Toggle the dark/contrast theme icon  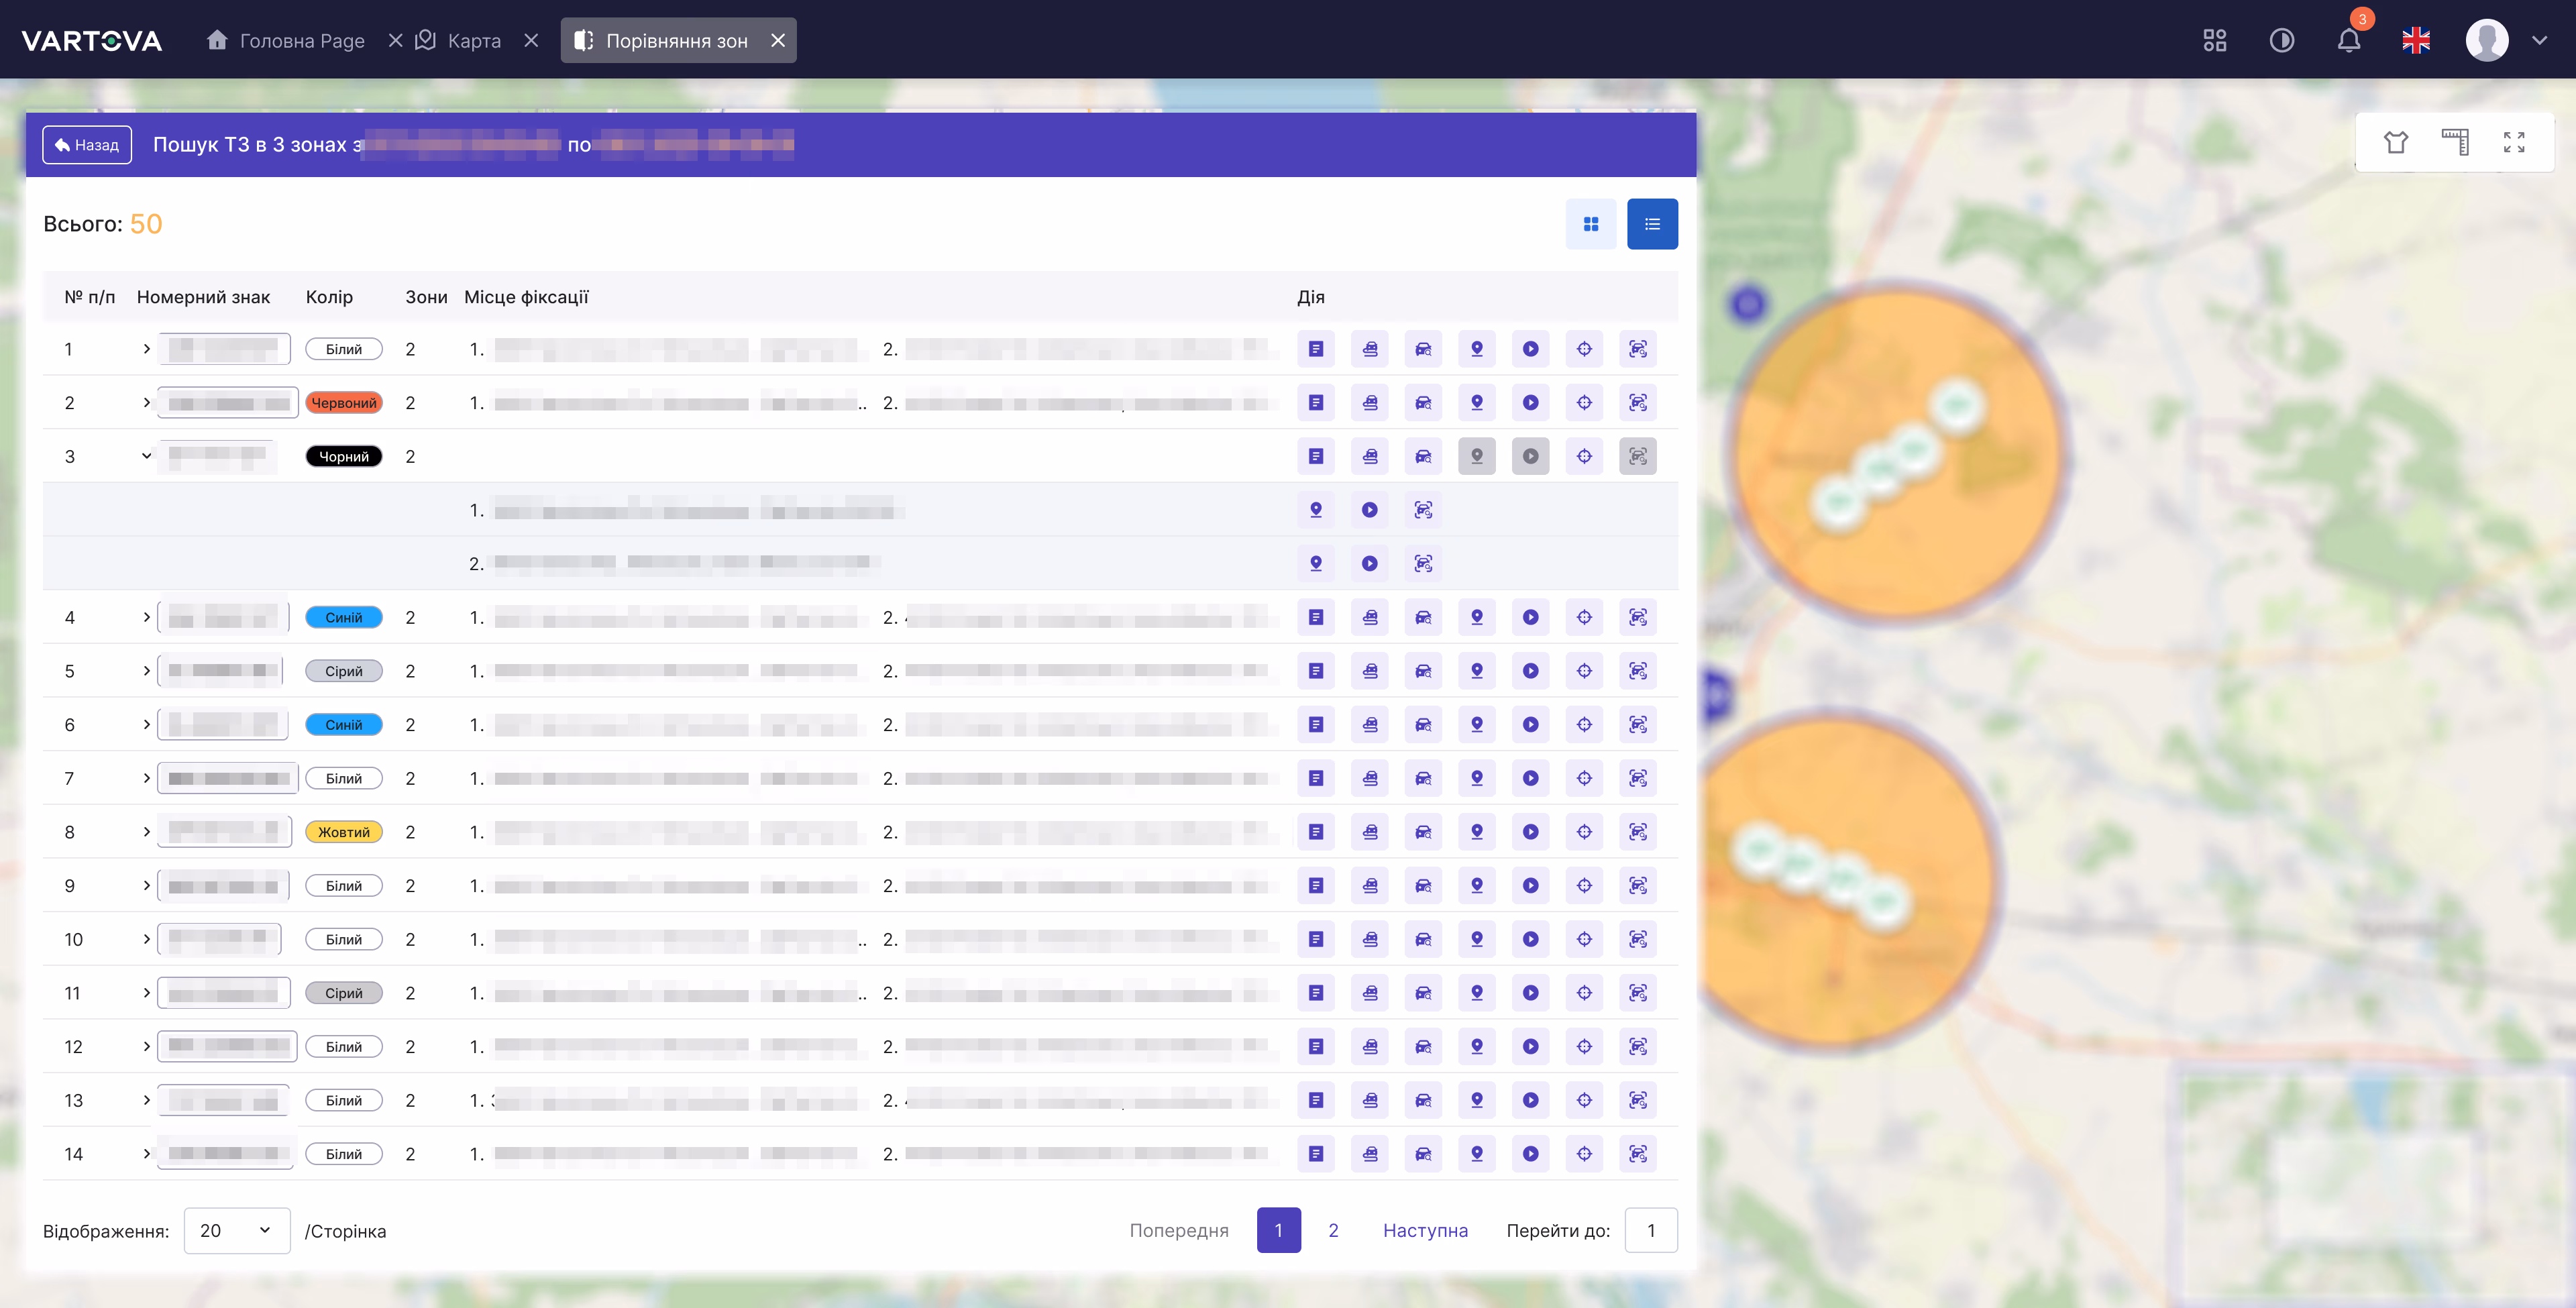[x=2282, y=40]
